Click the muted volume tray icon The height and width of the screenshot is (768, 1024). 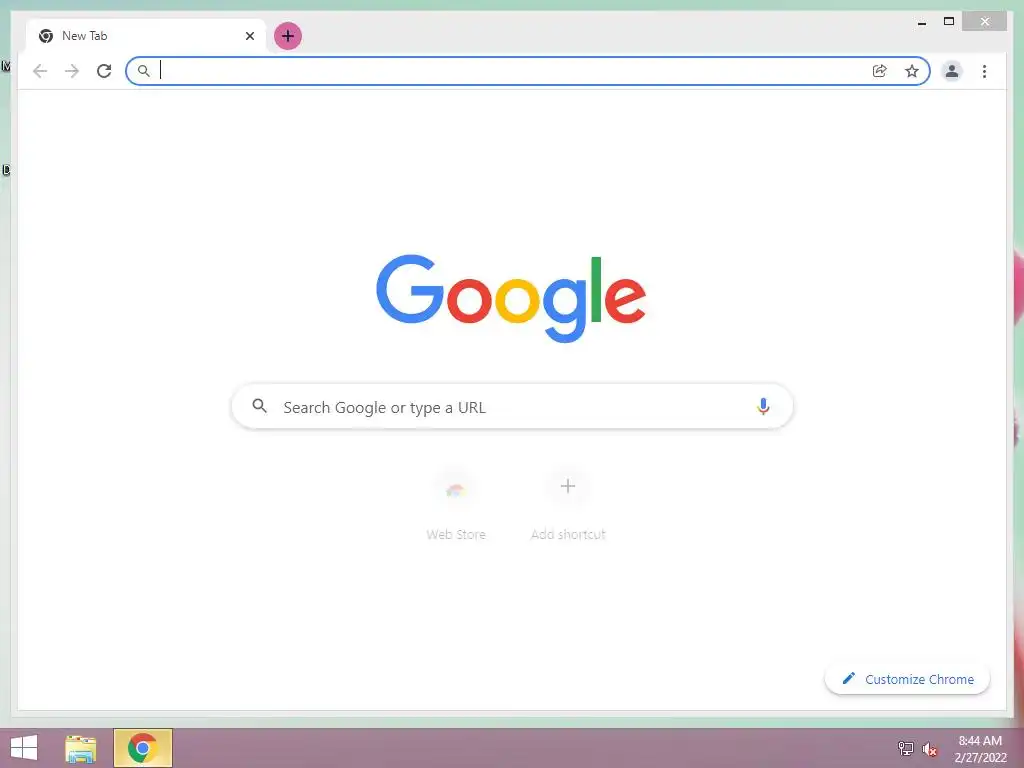pyautogui.click(x=929, y=749)
